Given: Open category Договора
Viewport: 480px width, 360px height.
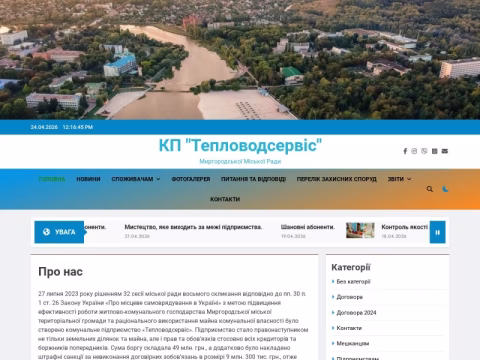Looking at the screenshot, I should [x=350, y=297].
